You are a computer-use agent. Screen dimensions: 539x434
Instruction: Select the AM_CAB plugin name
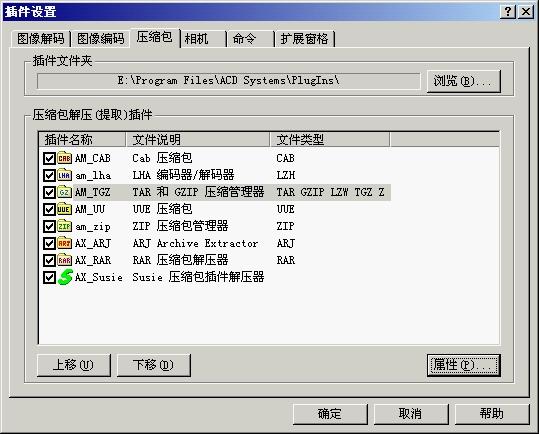93,158
